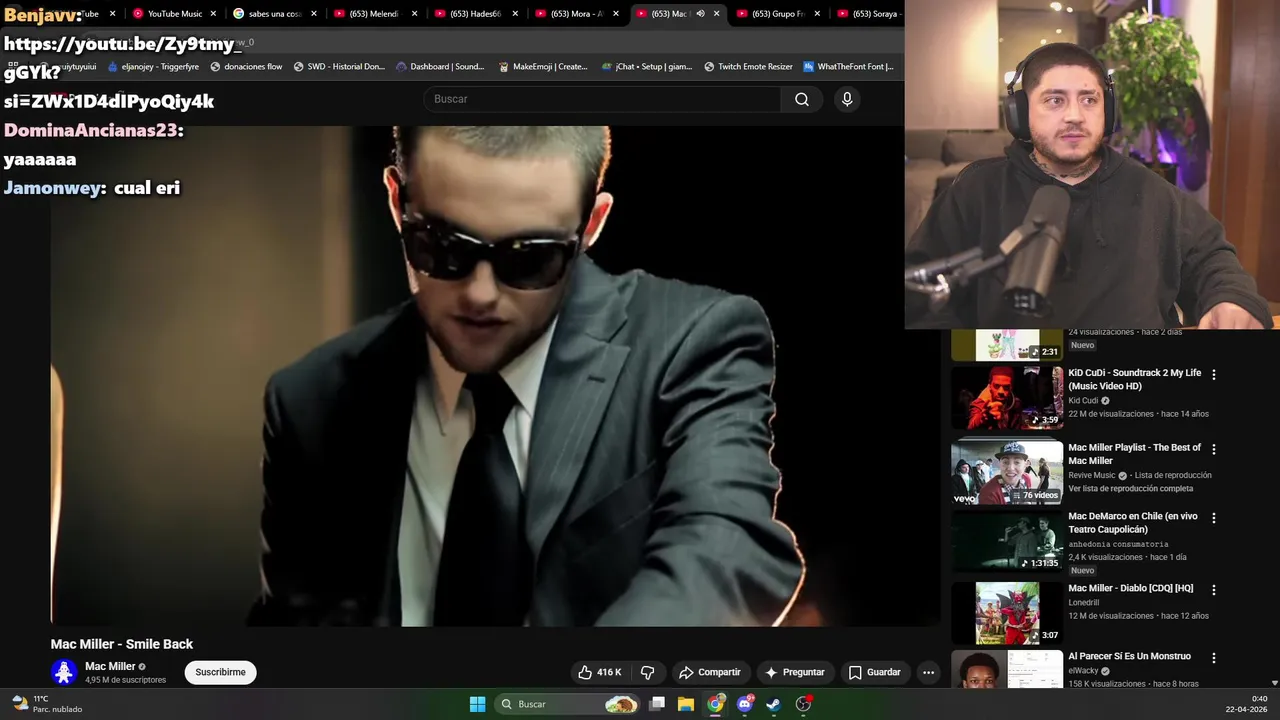Like the video with 416 K thumbs up

tap(599, 672)
